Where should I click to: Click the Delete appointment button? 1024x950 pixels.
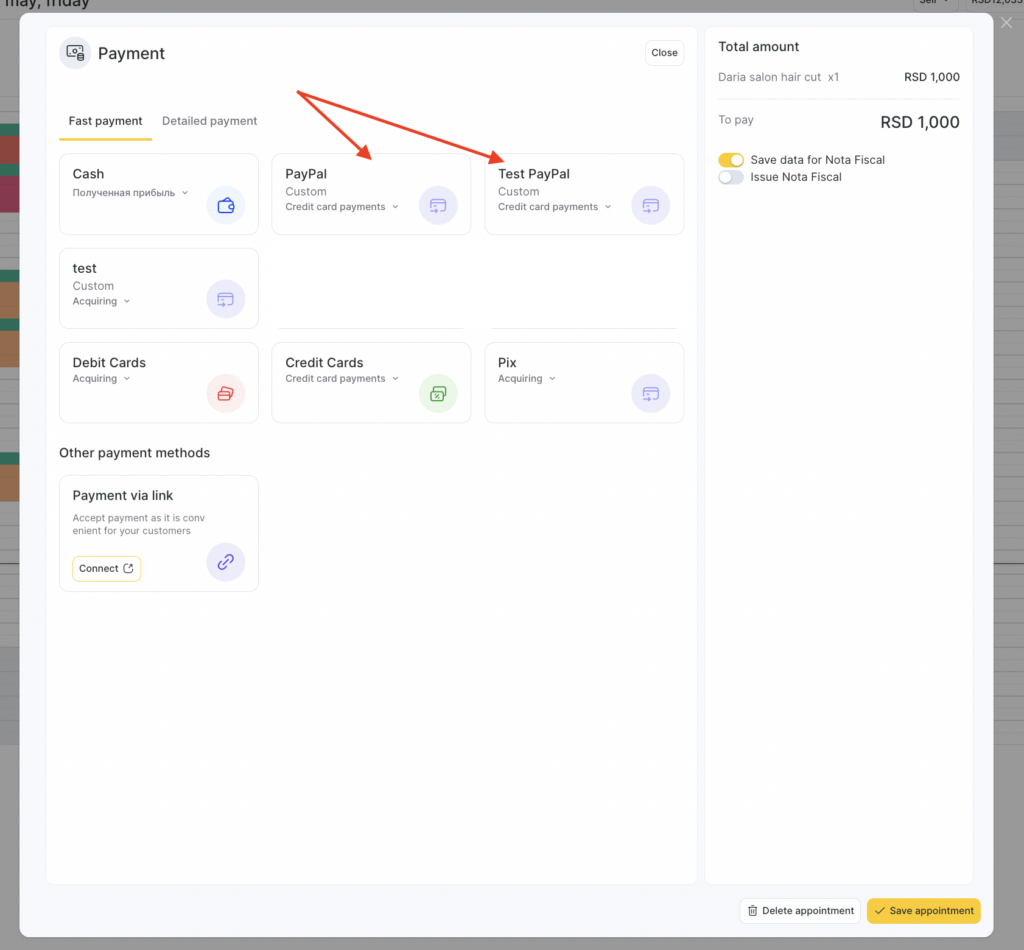[x=800, y=911]
